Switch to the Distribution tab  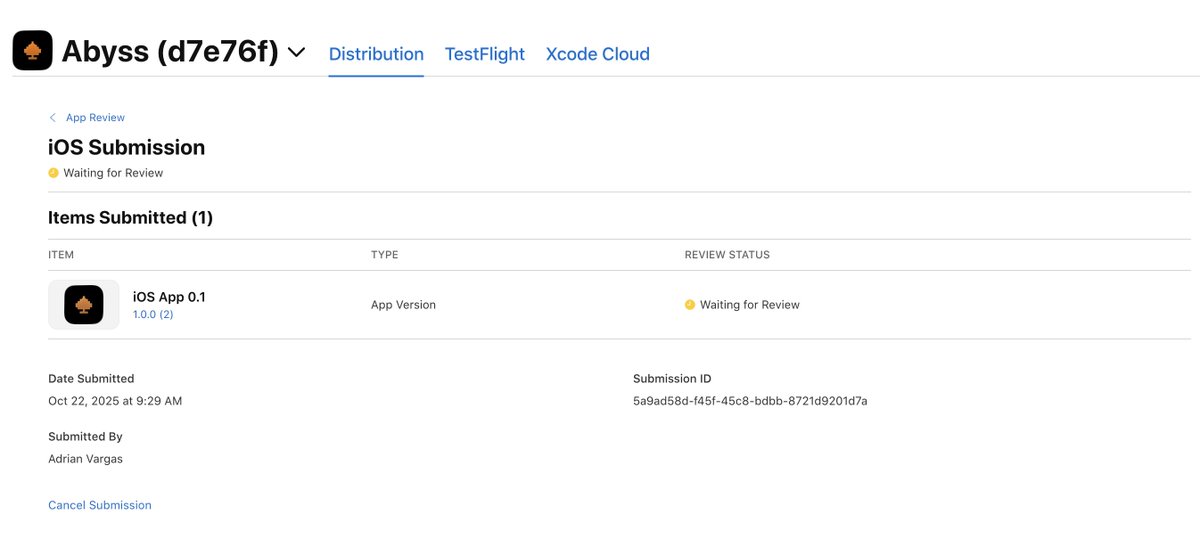click(x=376, y=54)
